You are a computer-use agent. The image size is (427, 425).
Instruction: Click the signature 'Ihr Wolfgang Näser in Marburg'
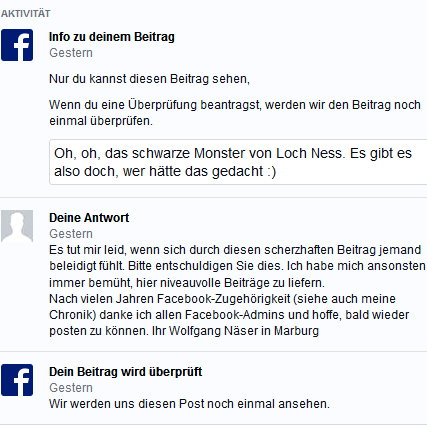[235, 331]
